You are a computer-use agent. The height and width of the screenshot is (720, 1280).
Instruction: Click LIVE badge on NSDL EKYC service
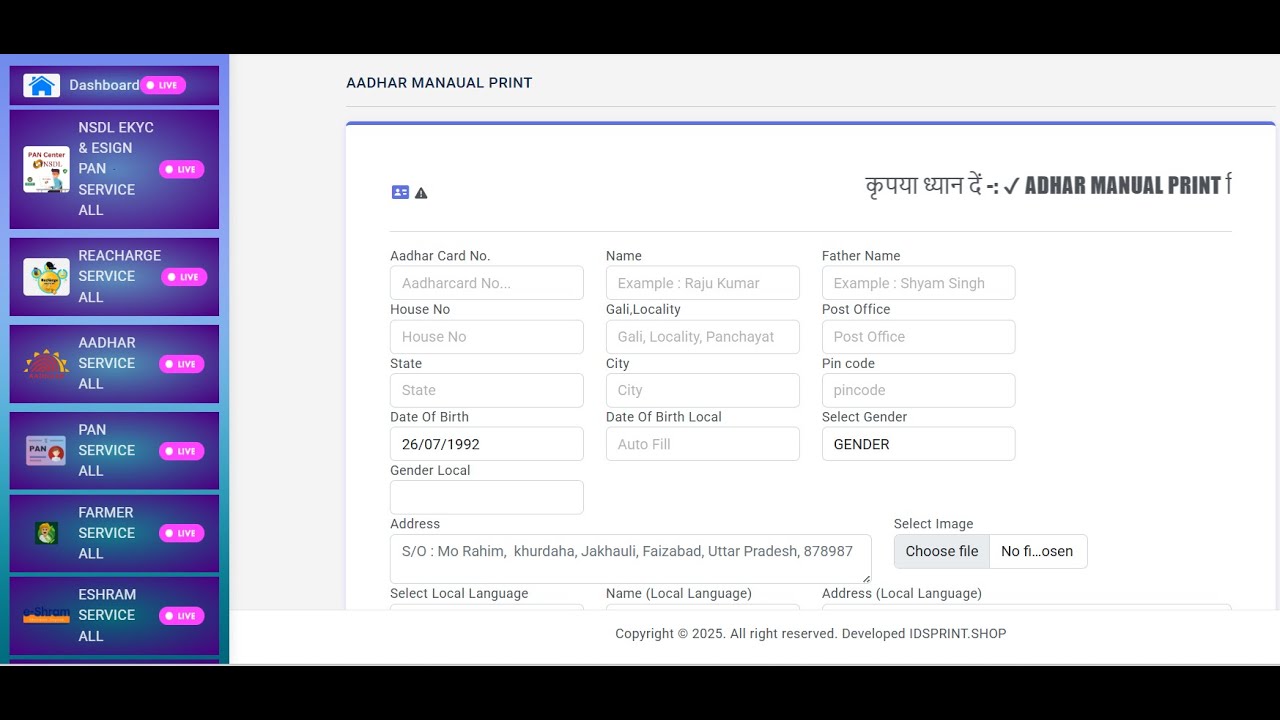[181, 169]
